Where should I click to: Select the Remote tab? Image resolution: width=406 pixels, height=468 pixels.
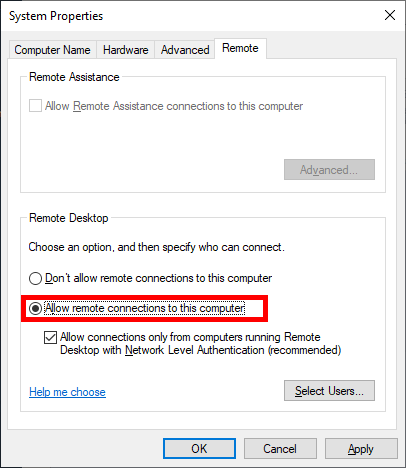pyautogui.click(x=240, y=48)
